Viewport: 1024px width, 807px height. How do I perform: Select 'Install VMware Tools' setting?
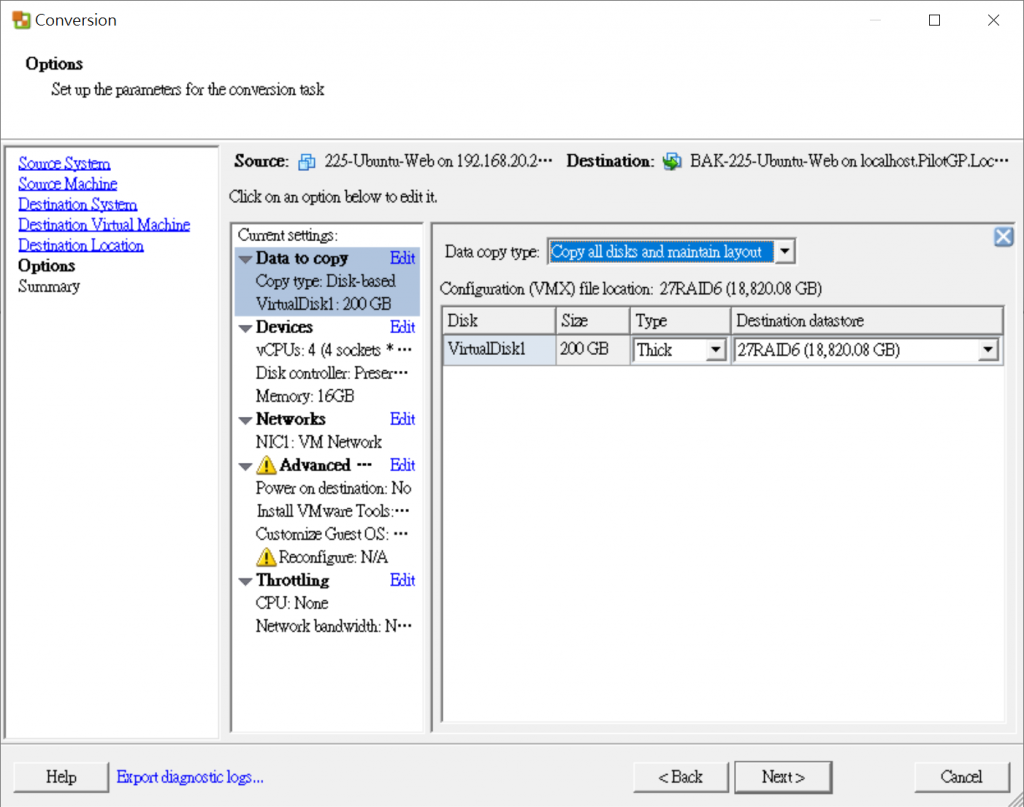tap(332, 511)
